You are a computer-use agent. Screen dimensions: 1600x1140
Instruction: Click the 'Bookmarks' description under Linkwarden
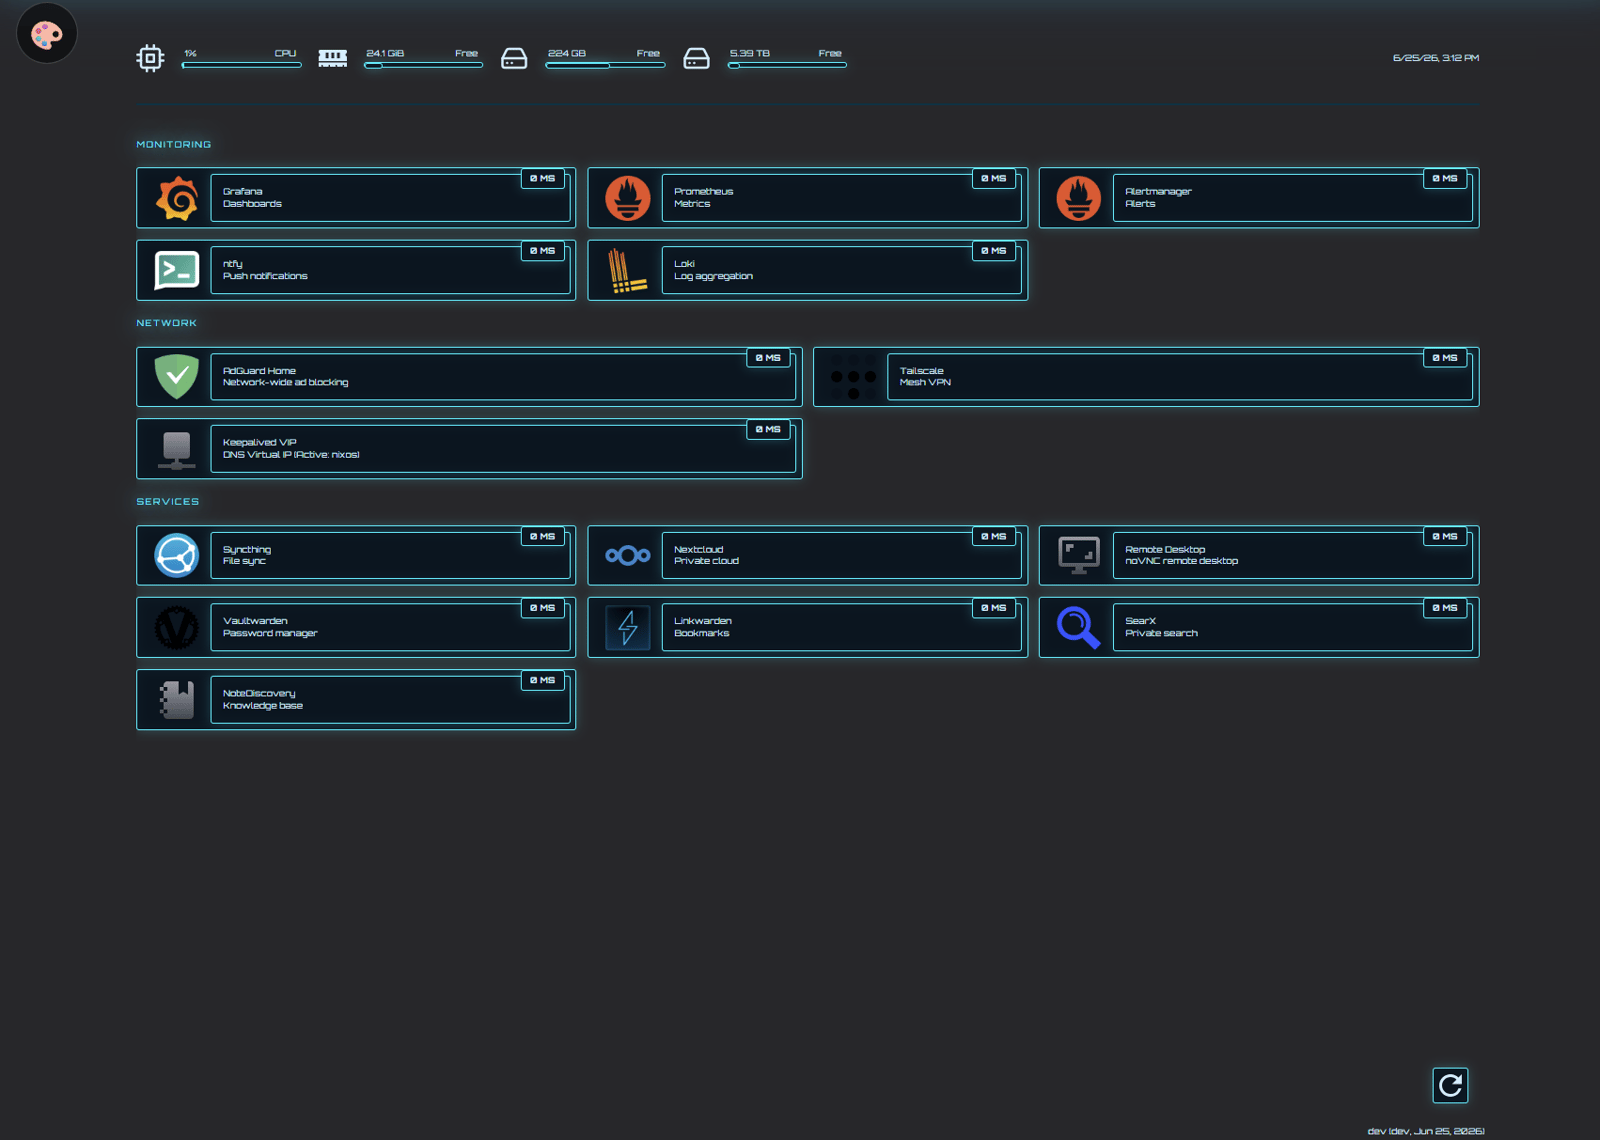click(x=702, y=633)
